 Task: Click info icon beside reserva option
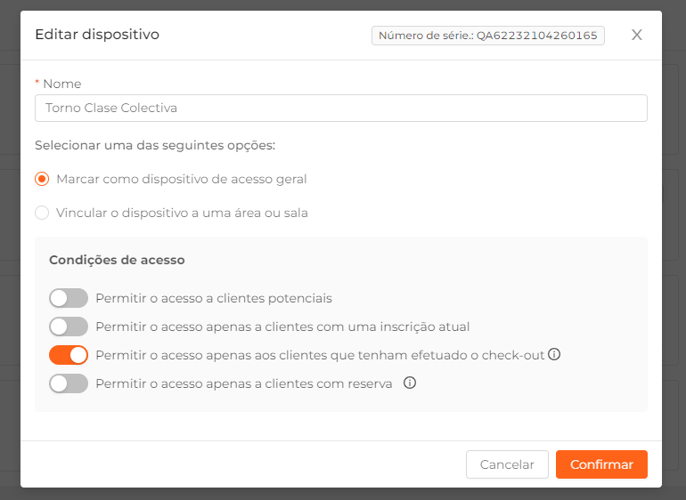tap(410, 383)
